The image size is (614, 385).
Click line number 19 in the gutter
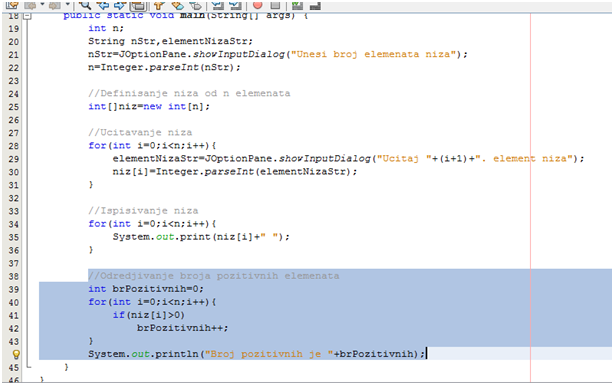click(13, 29)
